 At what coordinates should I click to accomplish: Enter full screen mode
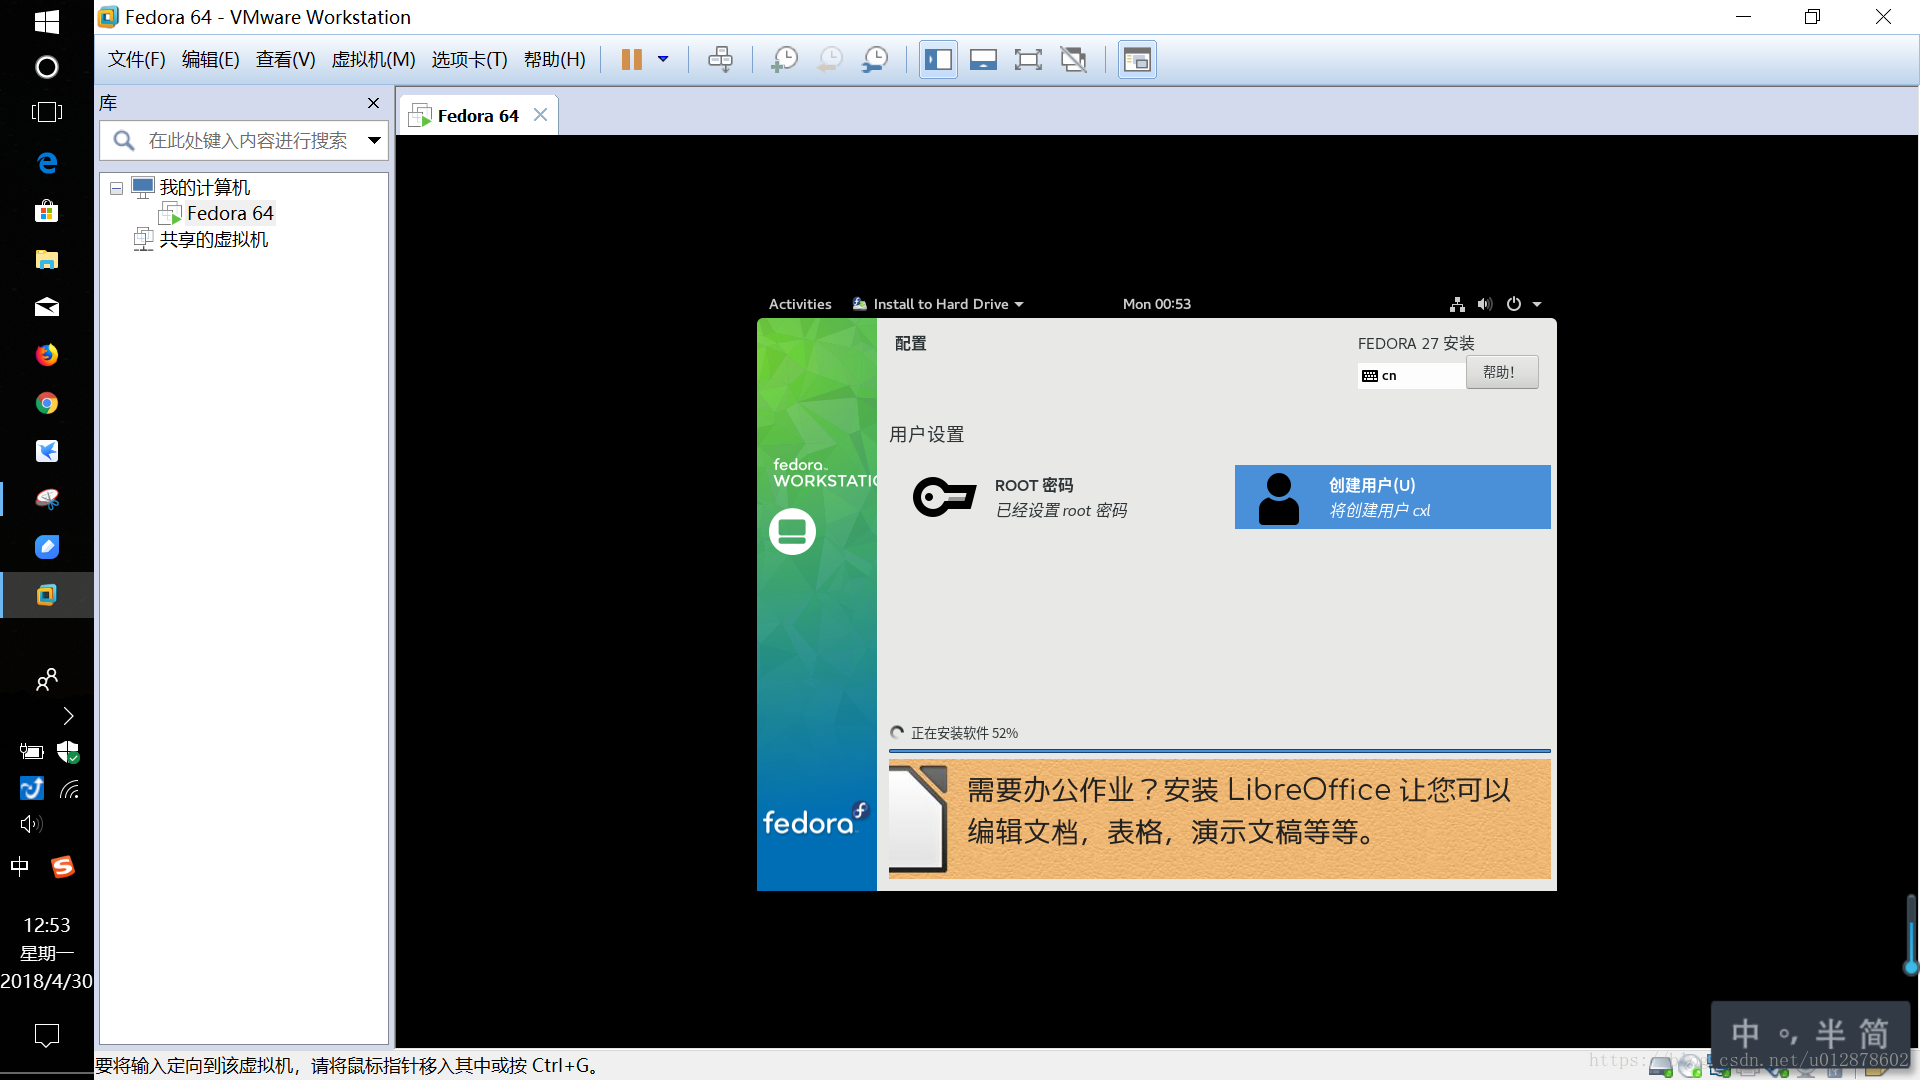(1028, 60)
